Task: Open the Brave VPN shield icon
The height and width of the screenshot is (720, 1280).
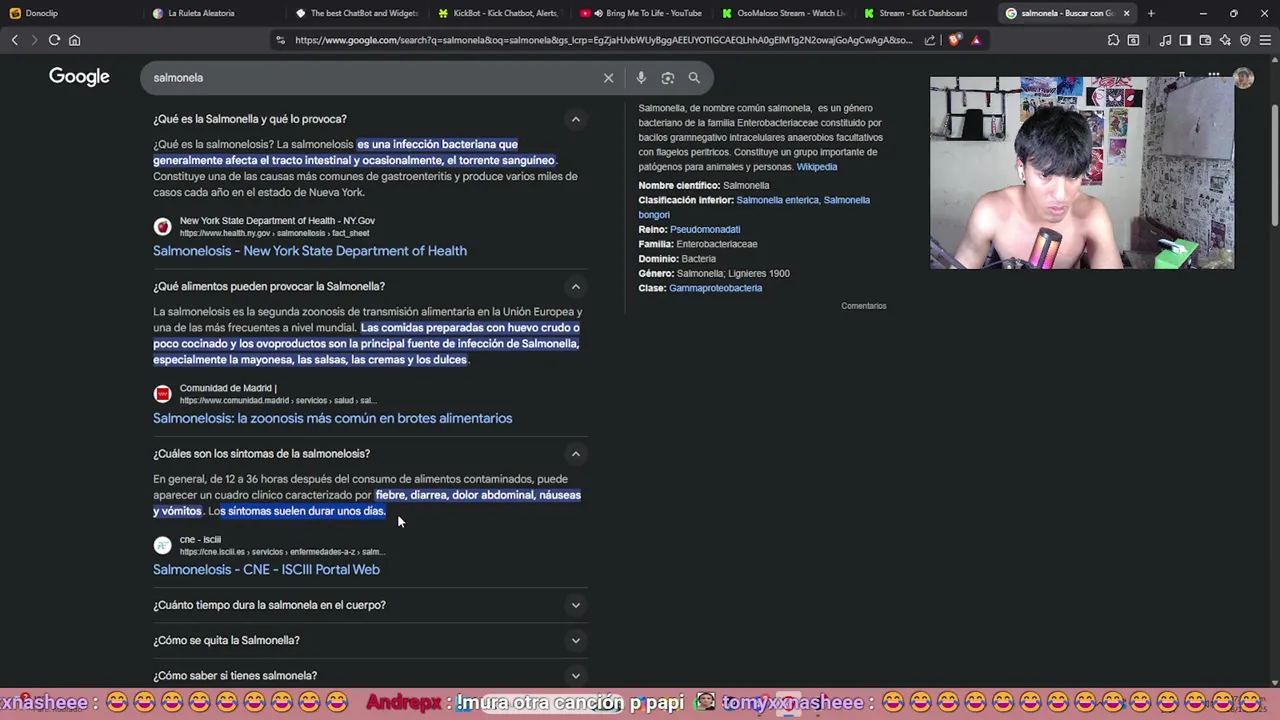Action: [x=1245, y=40]
